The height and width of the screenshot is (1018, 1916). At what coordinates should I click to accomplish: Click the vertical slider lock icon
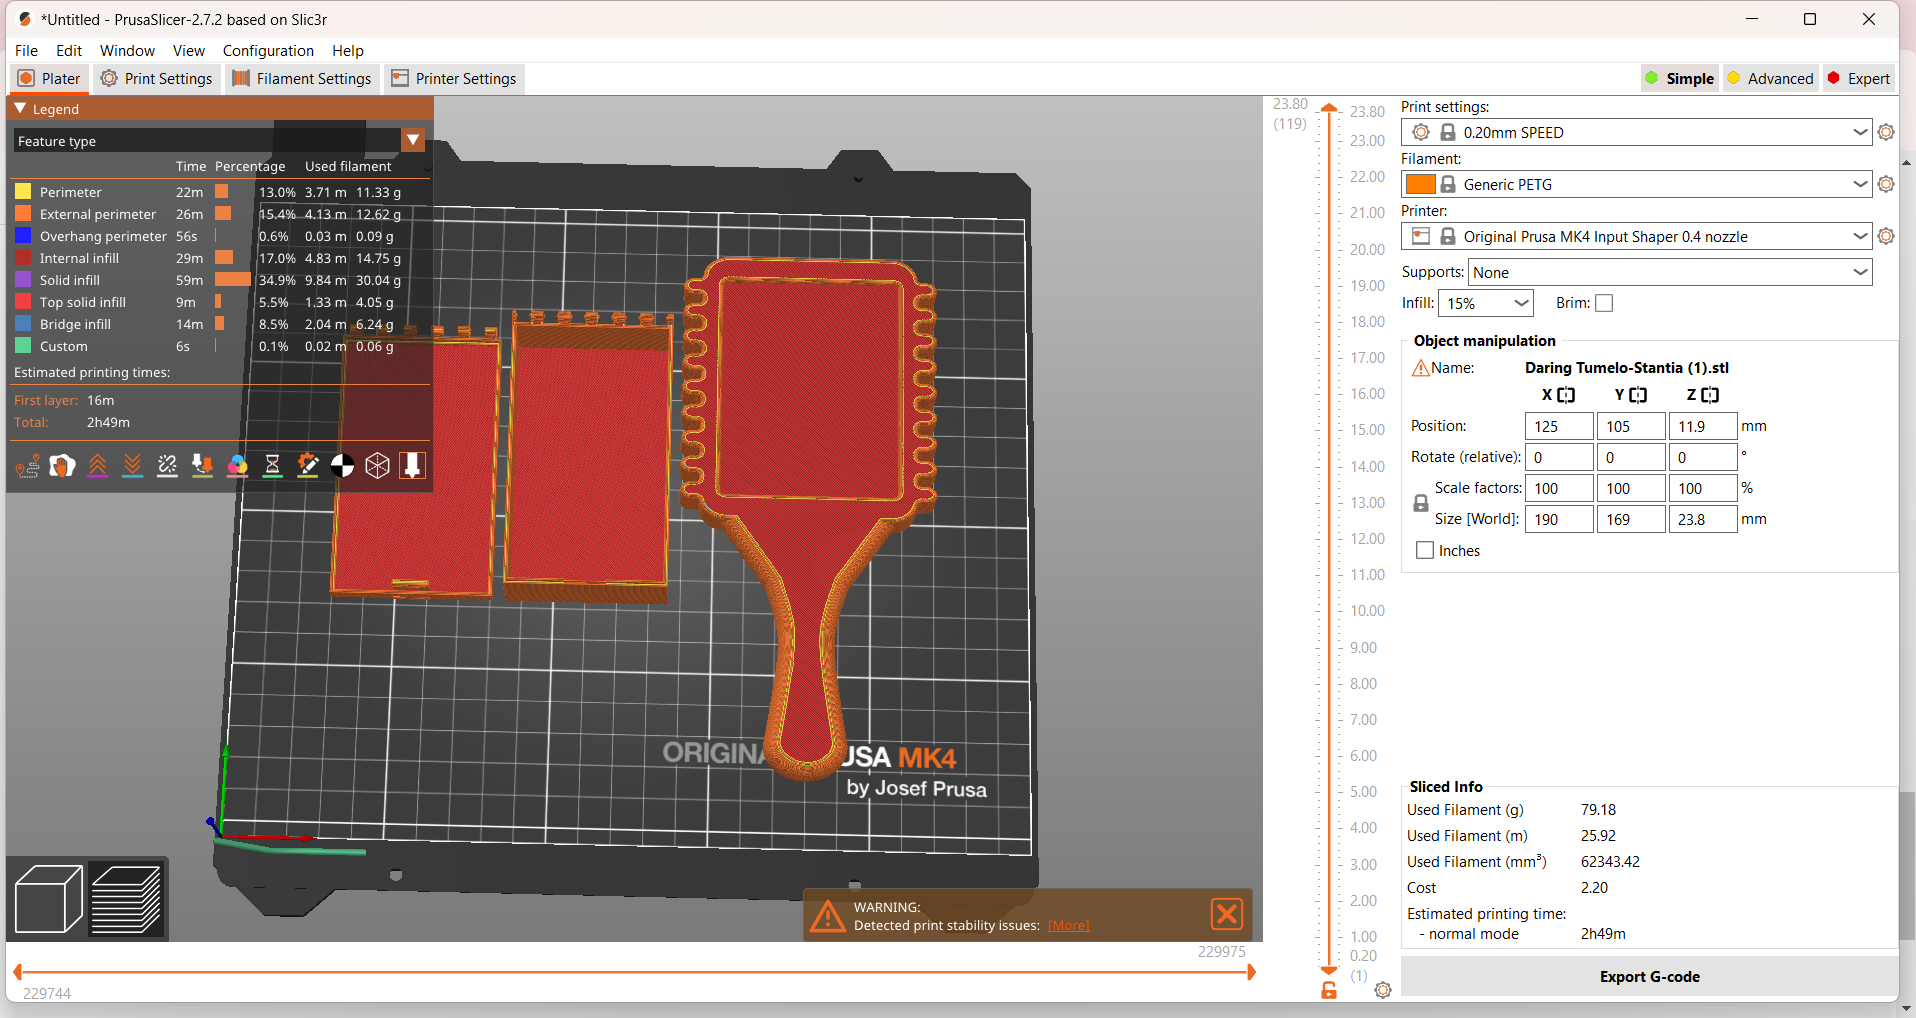(1329, 990)
